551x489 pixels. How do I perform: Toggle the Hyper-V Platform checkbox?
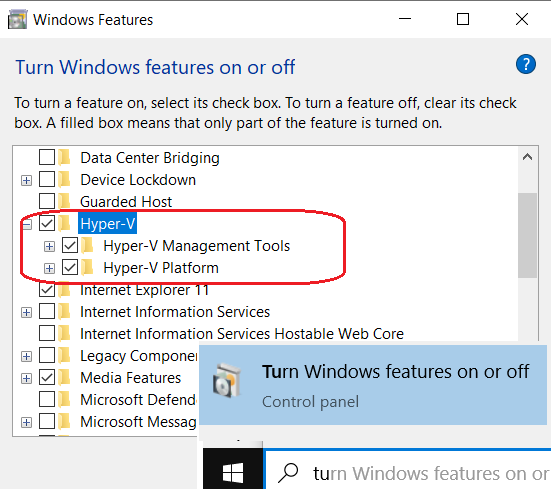(70, 267)
